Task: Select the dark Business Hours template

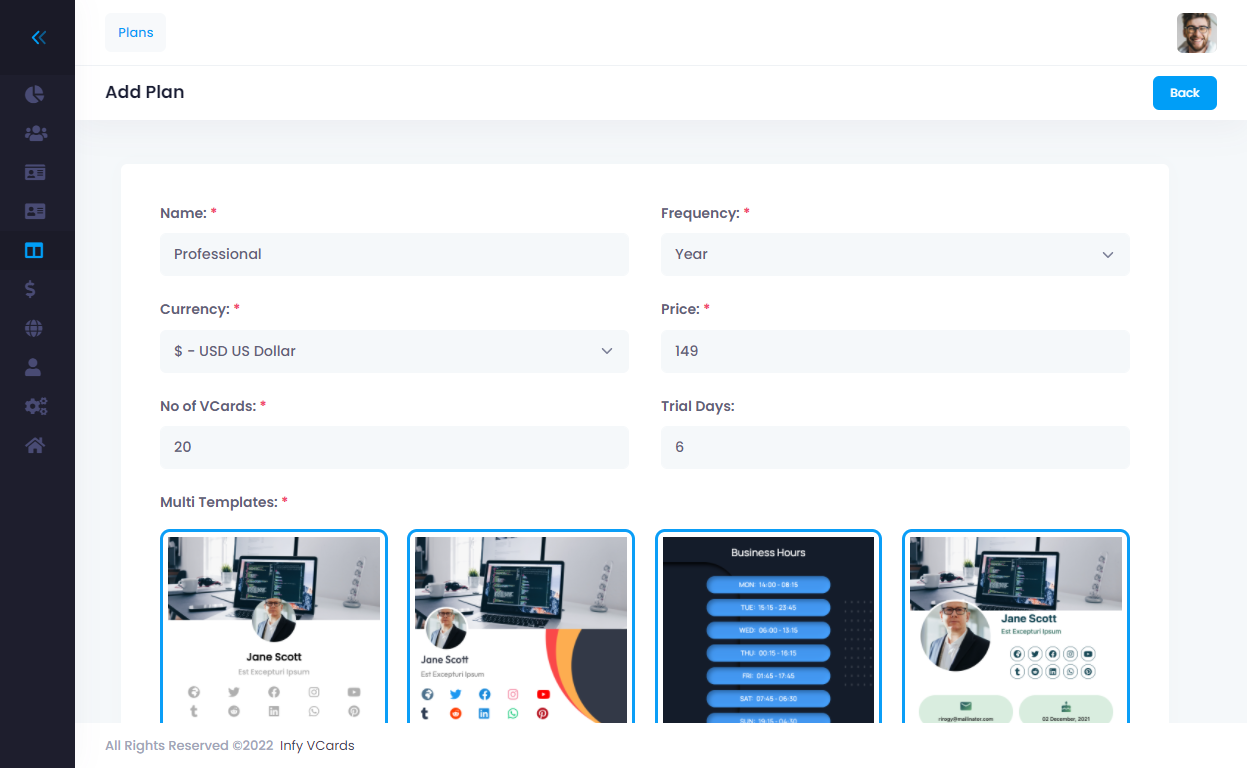Action: point(768,627)
